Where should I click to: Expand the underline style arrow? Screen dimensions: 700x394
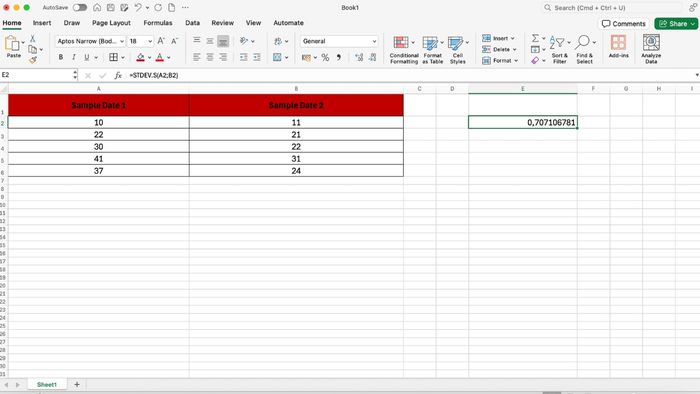click(x=96, y=58)
